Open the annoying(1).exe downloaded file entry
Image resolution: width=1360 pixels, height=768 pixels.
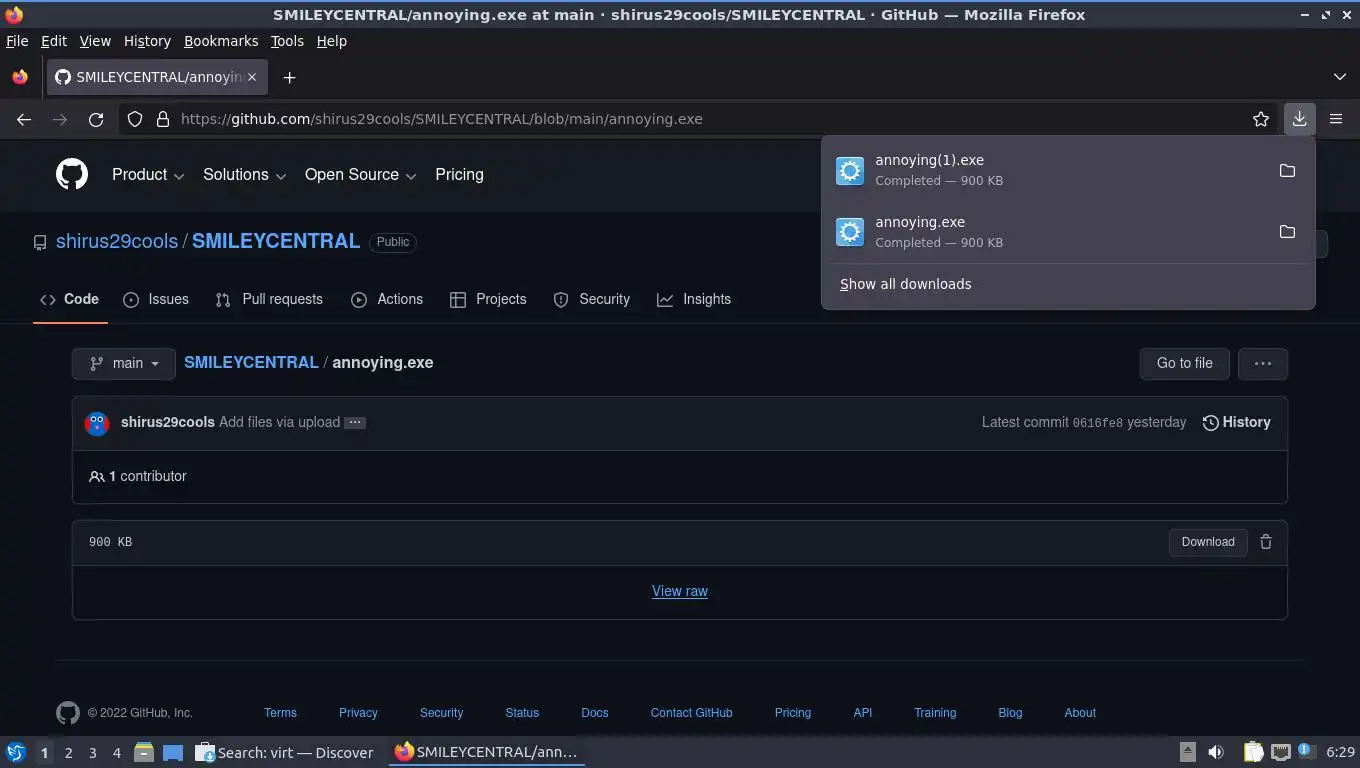click(x=1049, y=170)
